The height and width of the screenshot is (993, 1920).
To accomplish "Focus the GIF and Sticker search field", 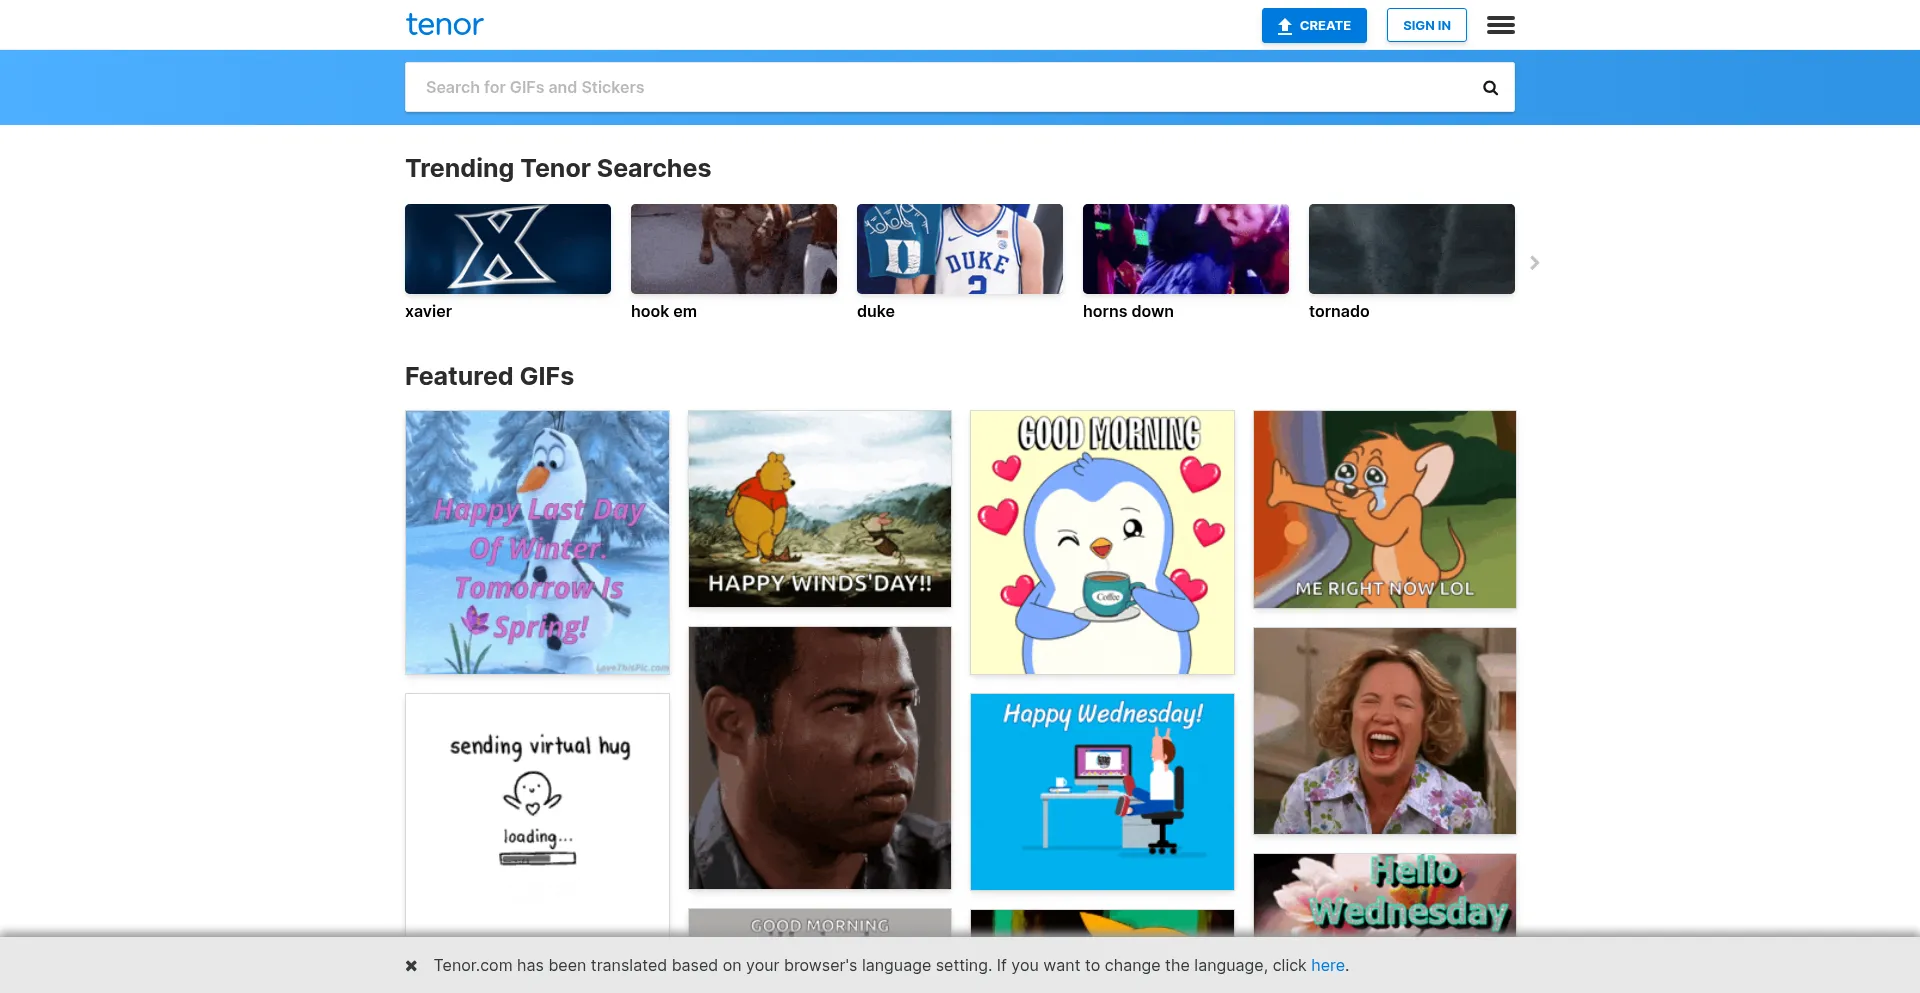I will (940, 88).
